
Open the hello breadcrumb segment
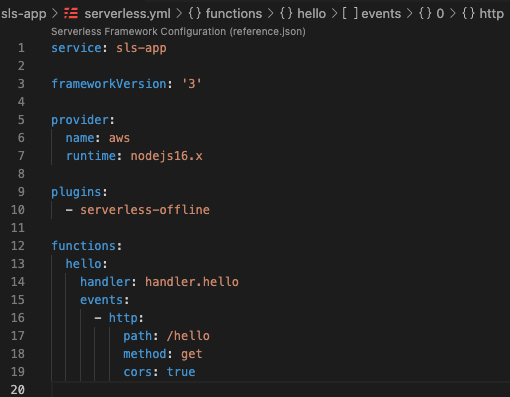pyautogui.click(x=311, y=14)
